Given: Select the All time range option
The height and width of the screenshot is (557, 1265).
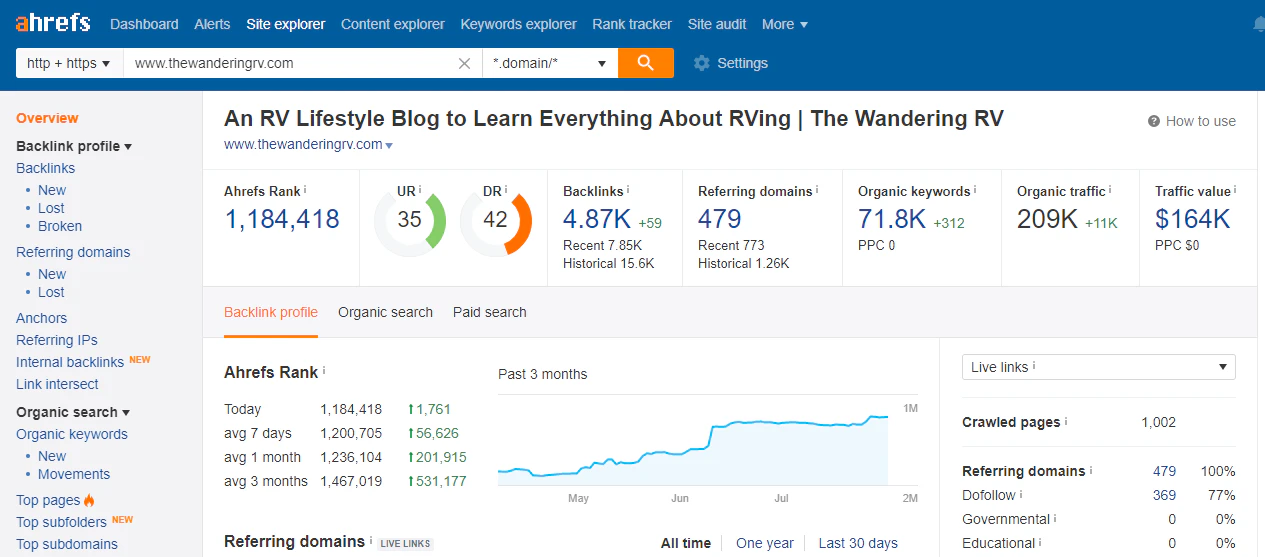Looking at the screenshot, I should 685,543.
